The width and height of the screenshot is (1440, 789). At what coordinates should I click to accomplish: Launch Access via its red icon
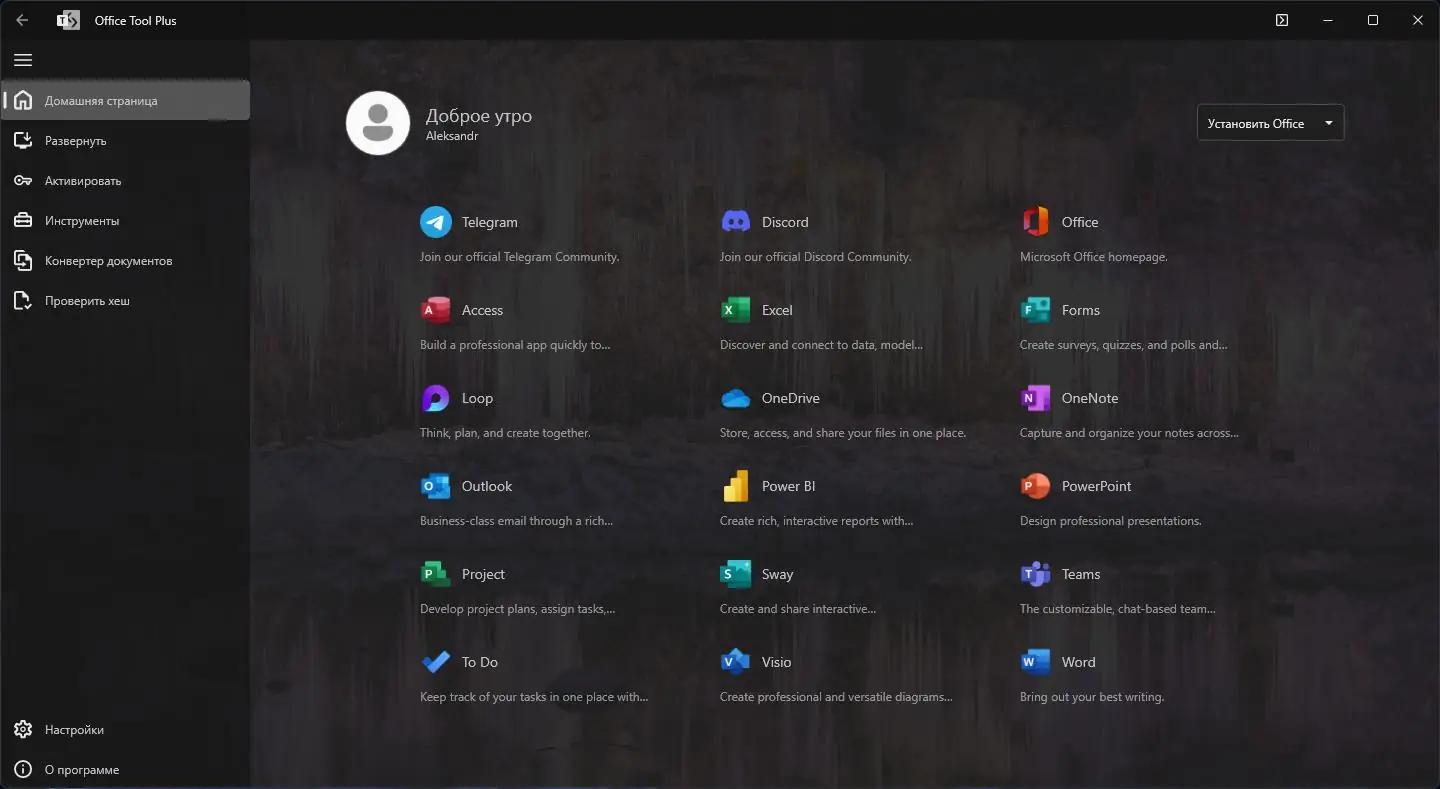[436, 310]
